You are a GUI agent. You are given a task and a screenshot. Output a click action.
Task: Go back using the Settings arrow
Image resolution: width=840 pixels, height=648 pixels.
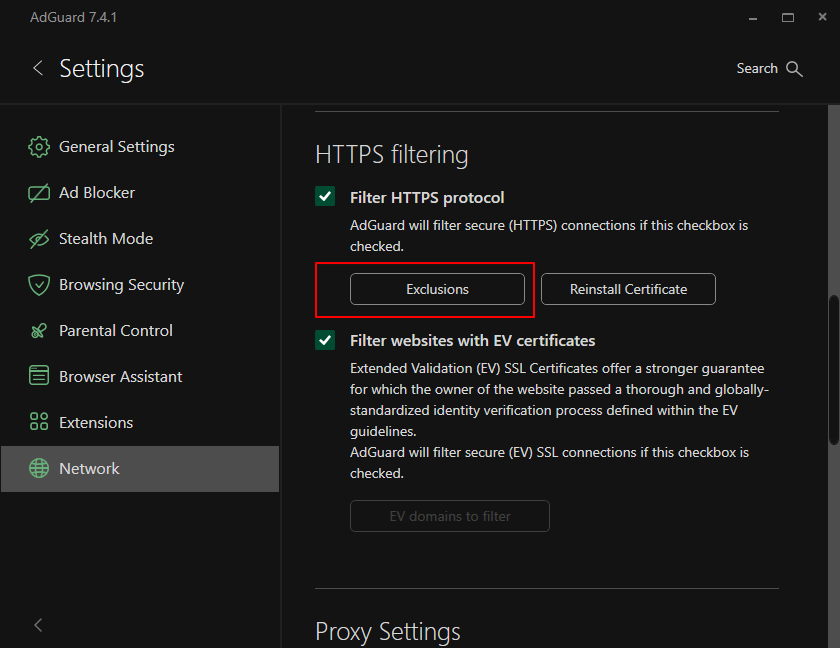coord(38,68)
